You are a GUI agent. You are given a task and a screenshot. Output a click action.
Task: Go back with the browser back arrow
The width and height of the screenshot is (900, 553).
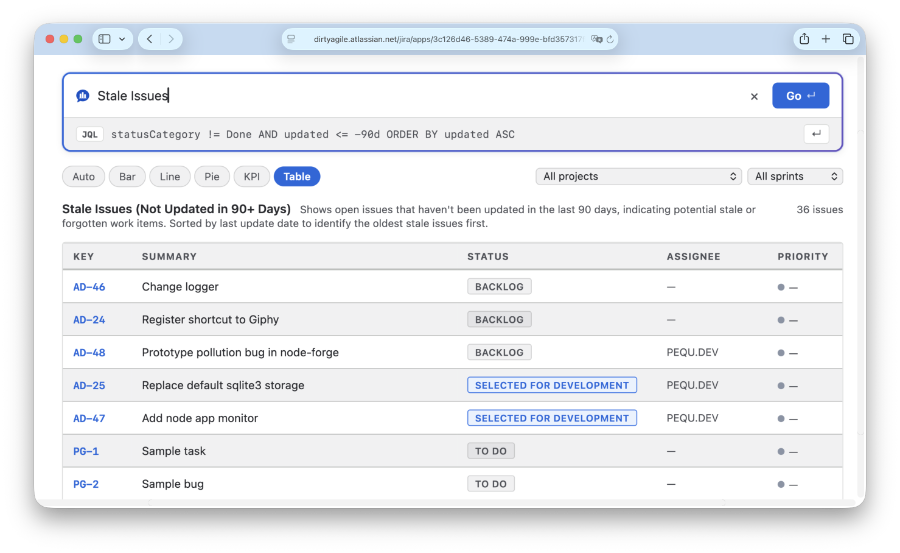[150, 39]
